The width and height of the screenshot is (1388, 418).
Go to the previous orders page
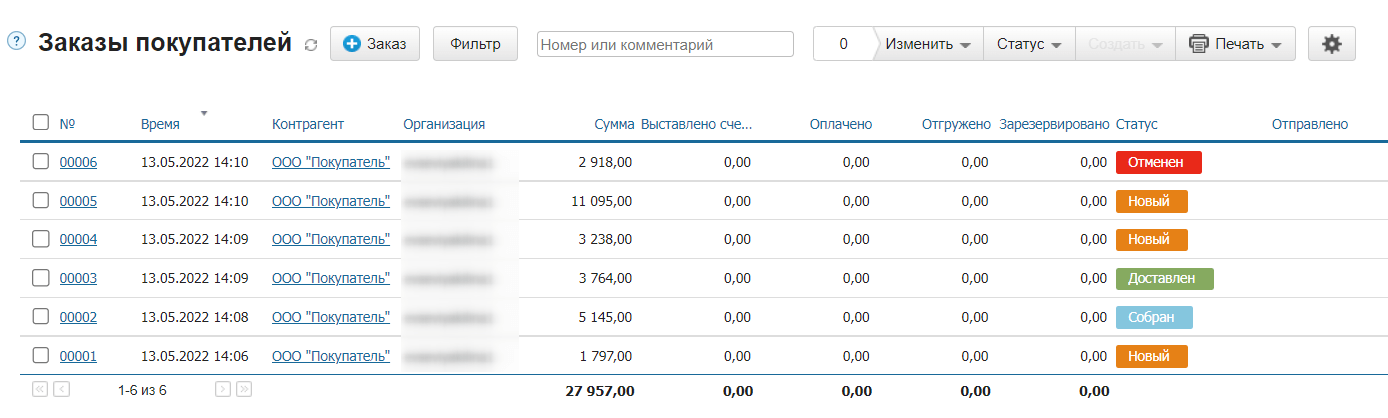click(x=61, y=389)
